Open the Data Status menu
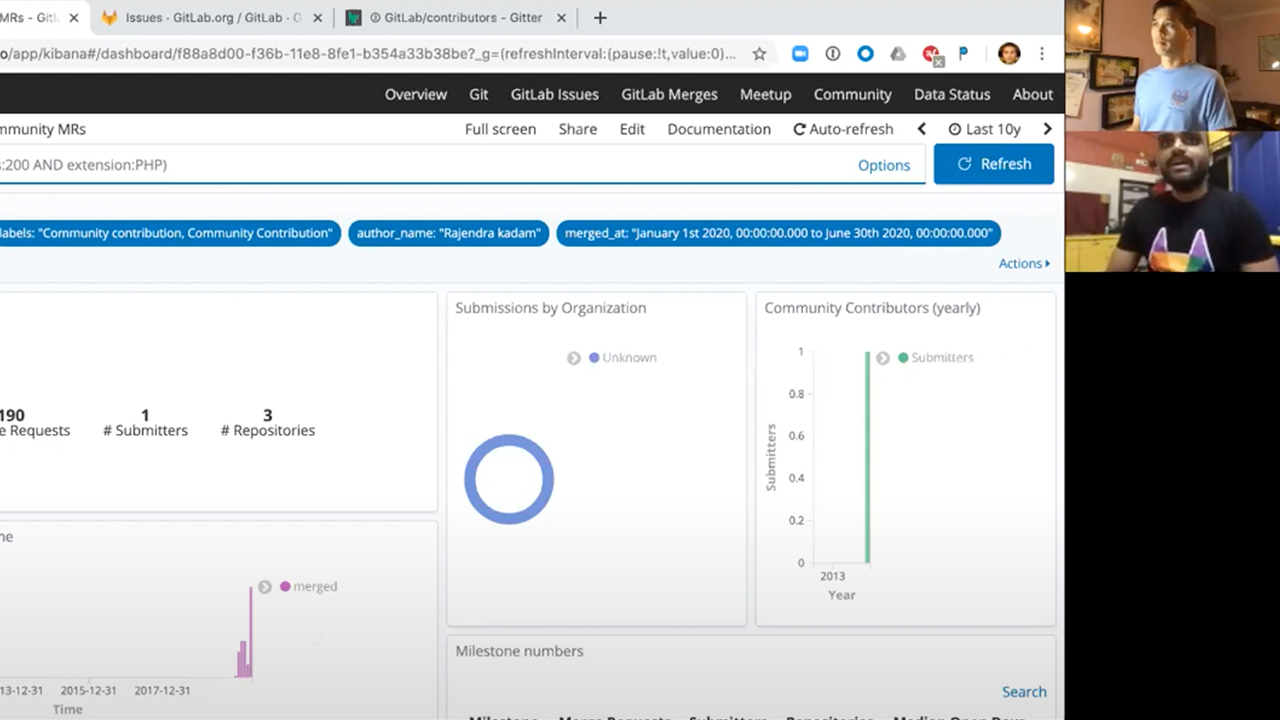The height and width of the screenshot is (720, 1280). tap(952, 94)
